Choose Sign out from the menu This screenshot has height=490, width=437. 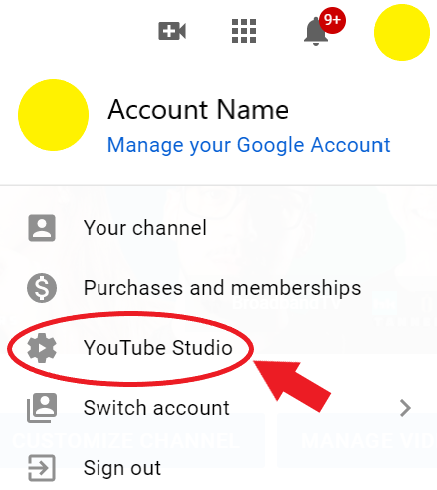[x=218, y=468]
